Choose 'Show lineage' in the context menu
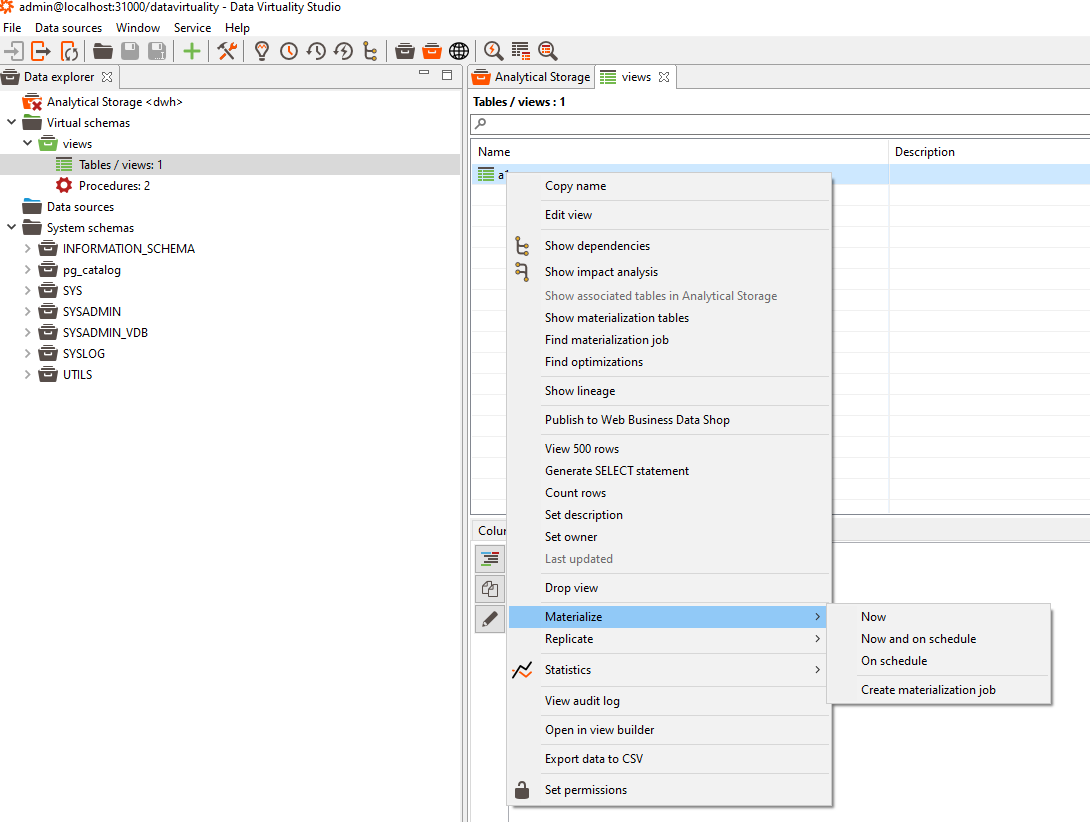The width and height of the screenshot is (1090, 822). (580, 391)
